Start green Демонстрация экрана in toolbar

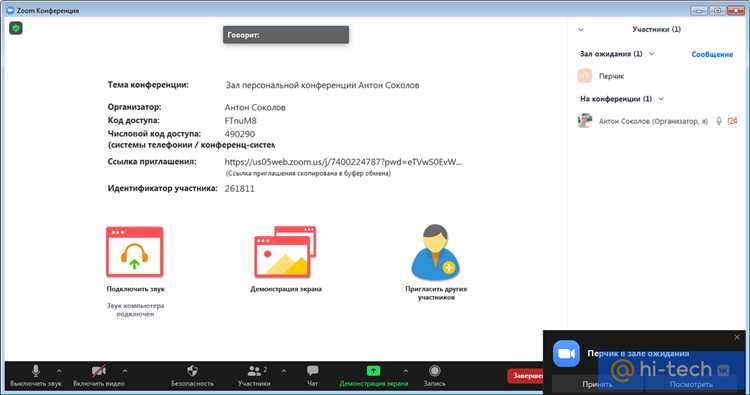coord(373,375)
